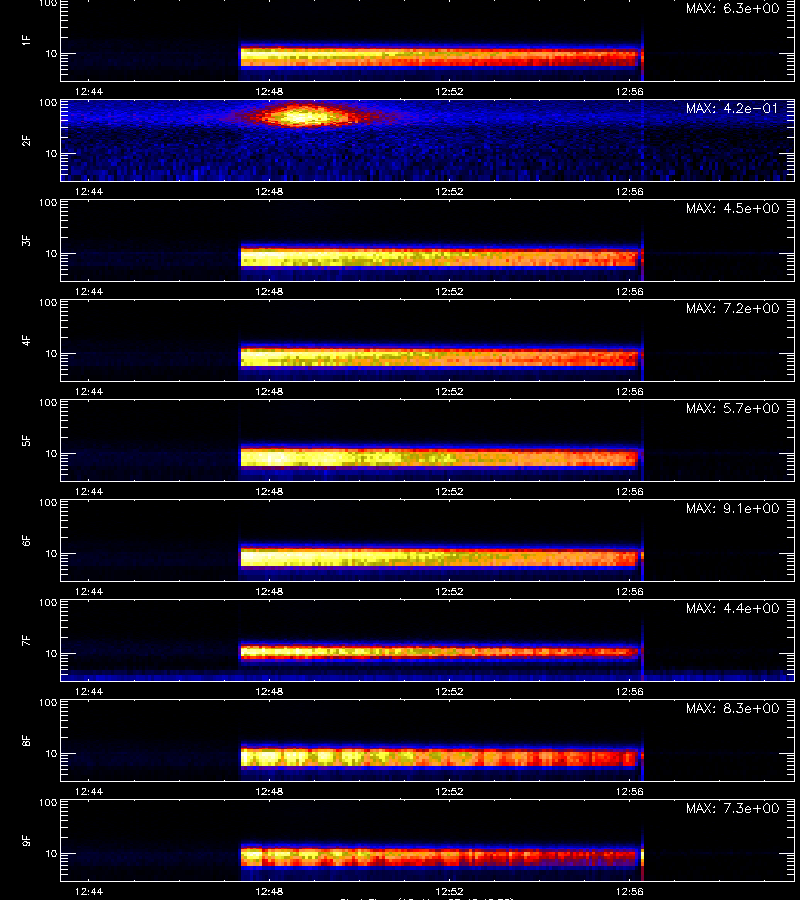Click the yellow band in the 6F spectrogram

pos(439,557)
